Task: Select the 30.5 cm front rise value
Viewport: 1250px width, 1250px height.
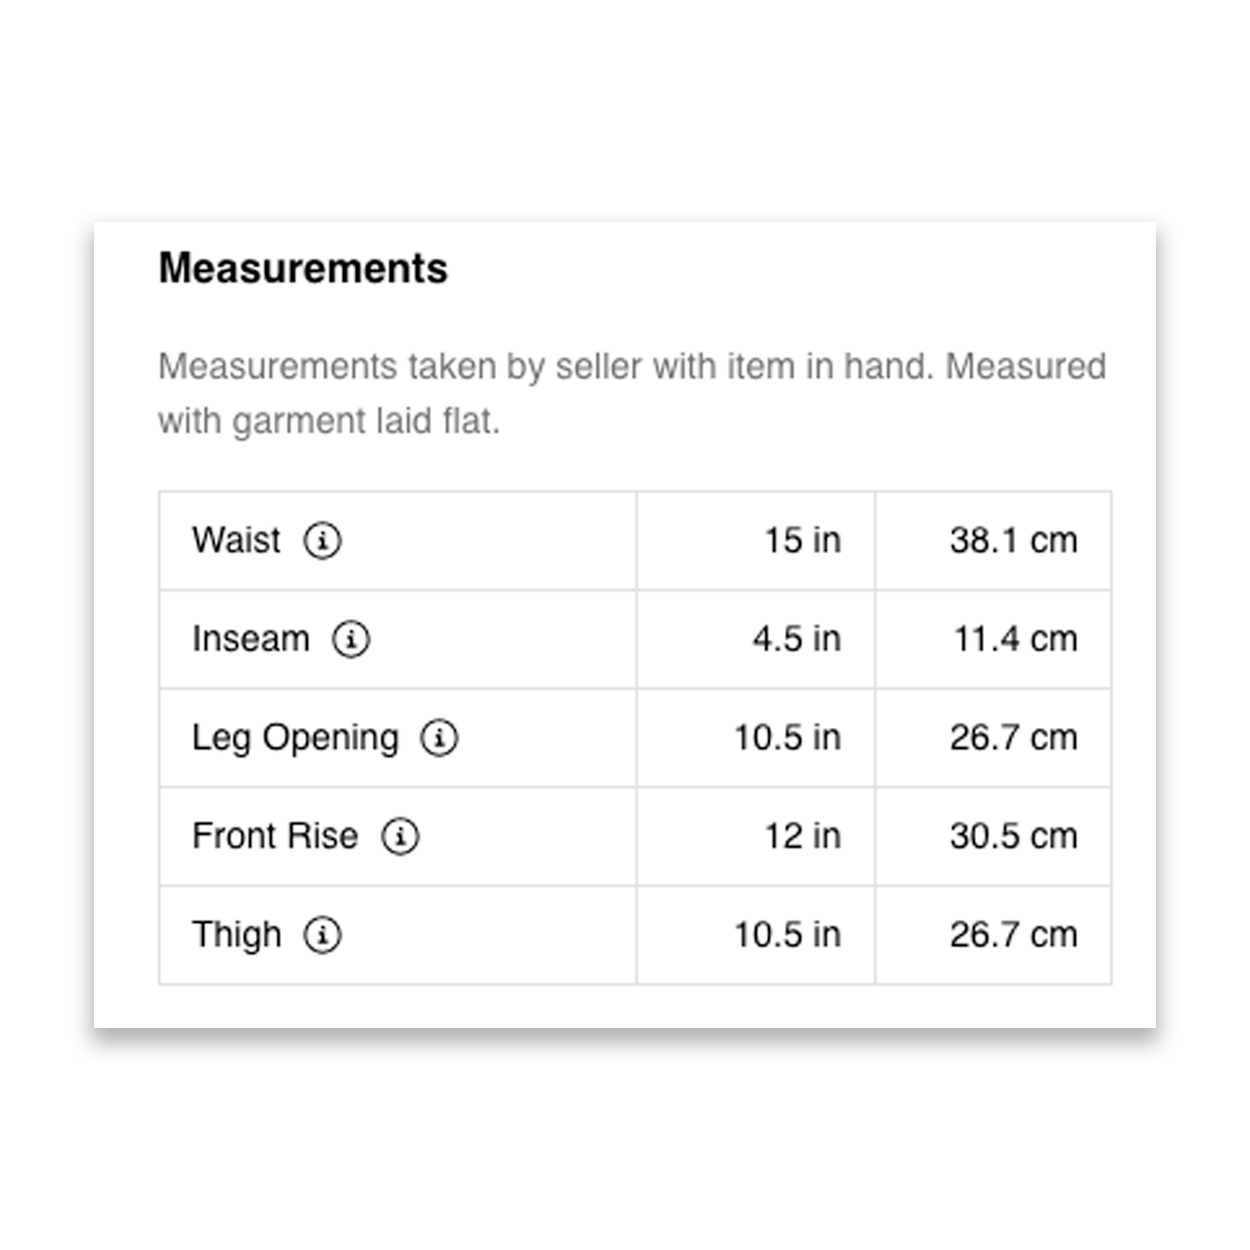Action: (x=1013, y=836)
